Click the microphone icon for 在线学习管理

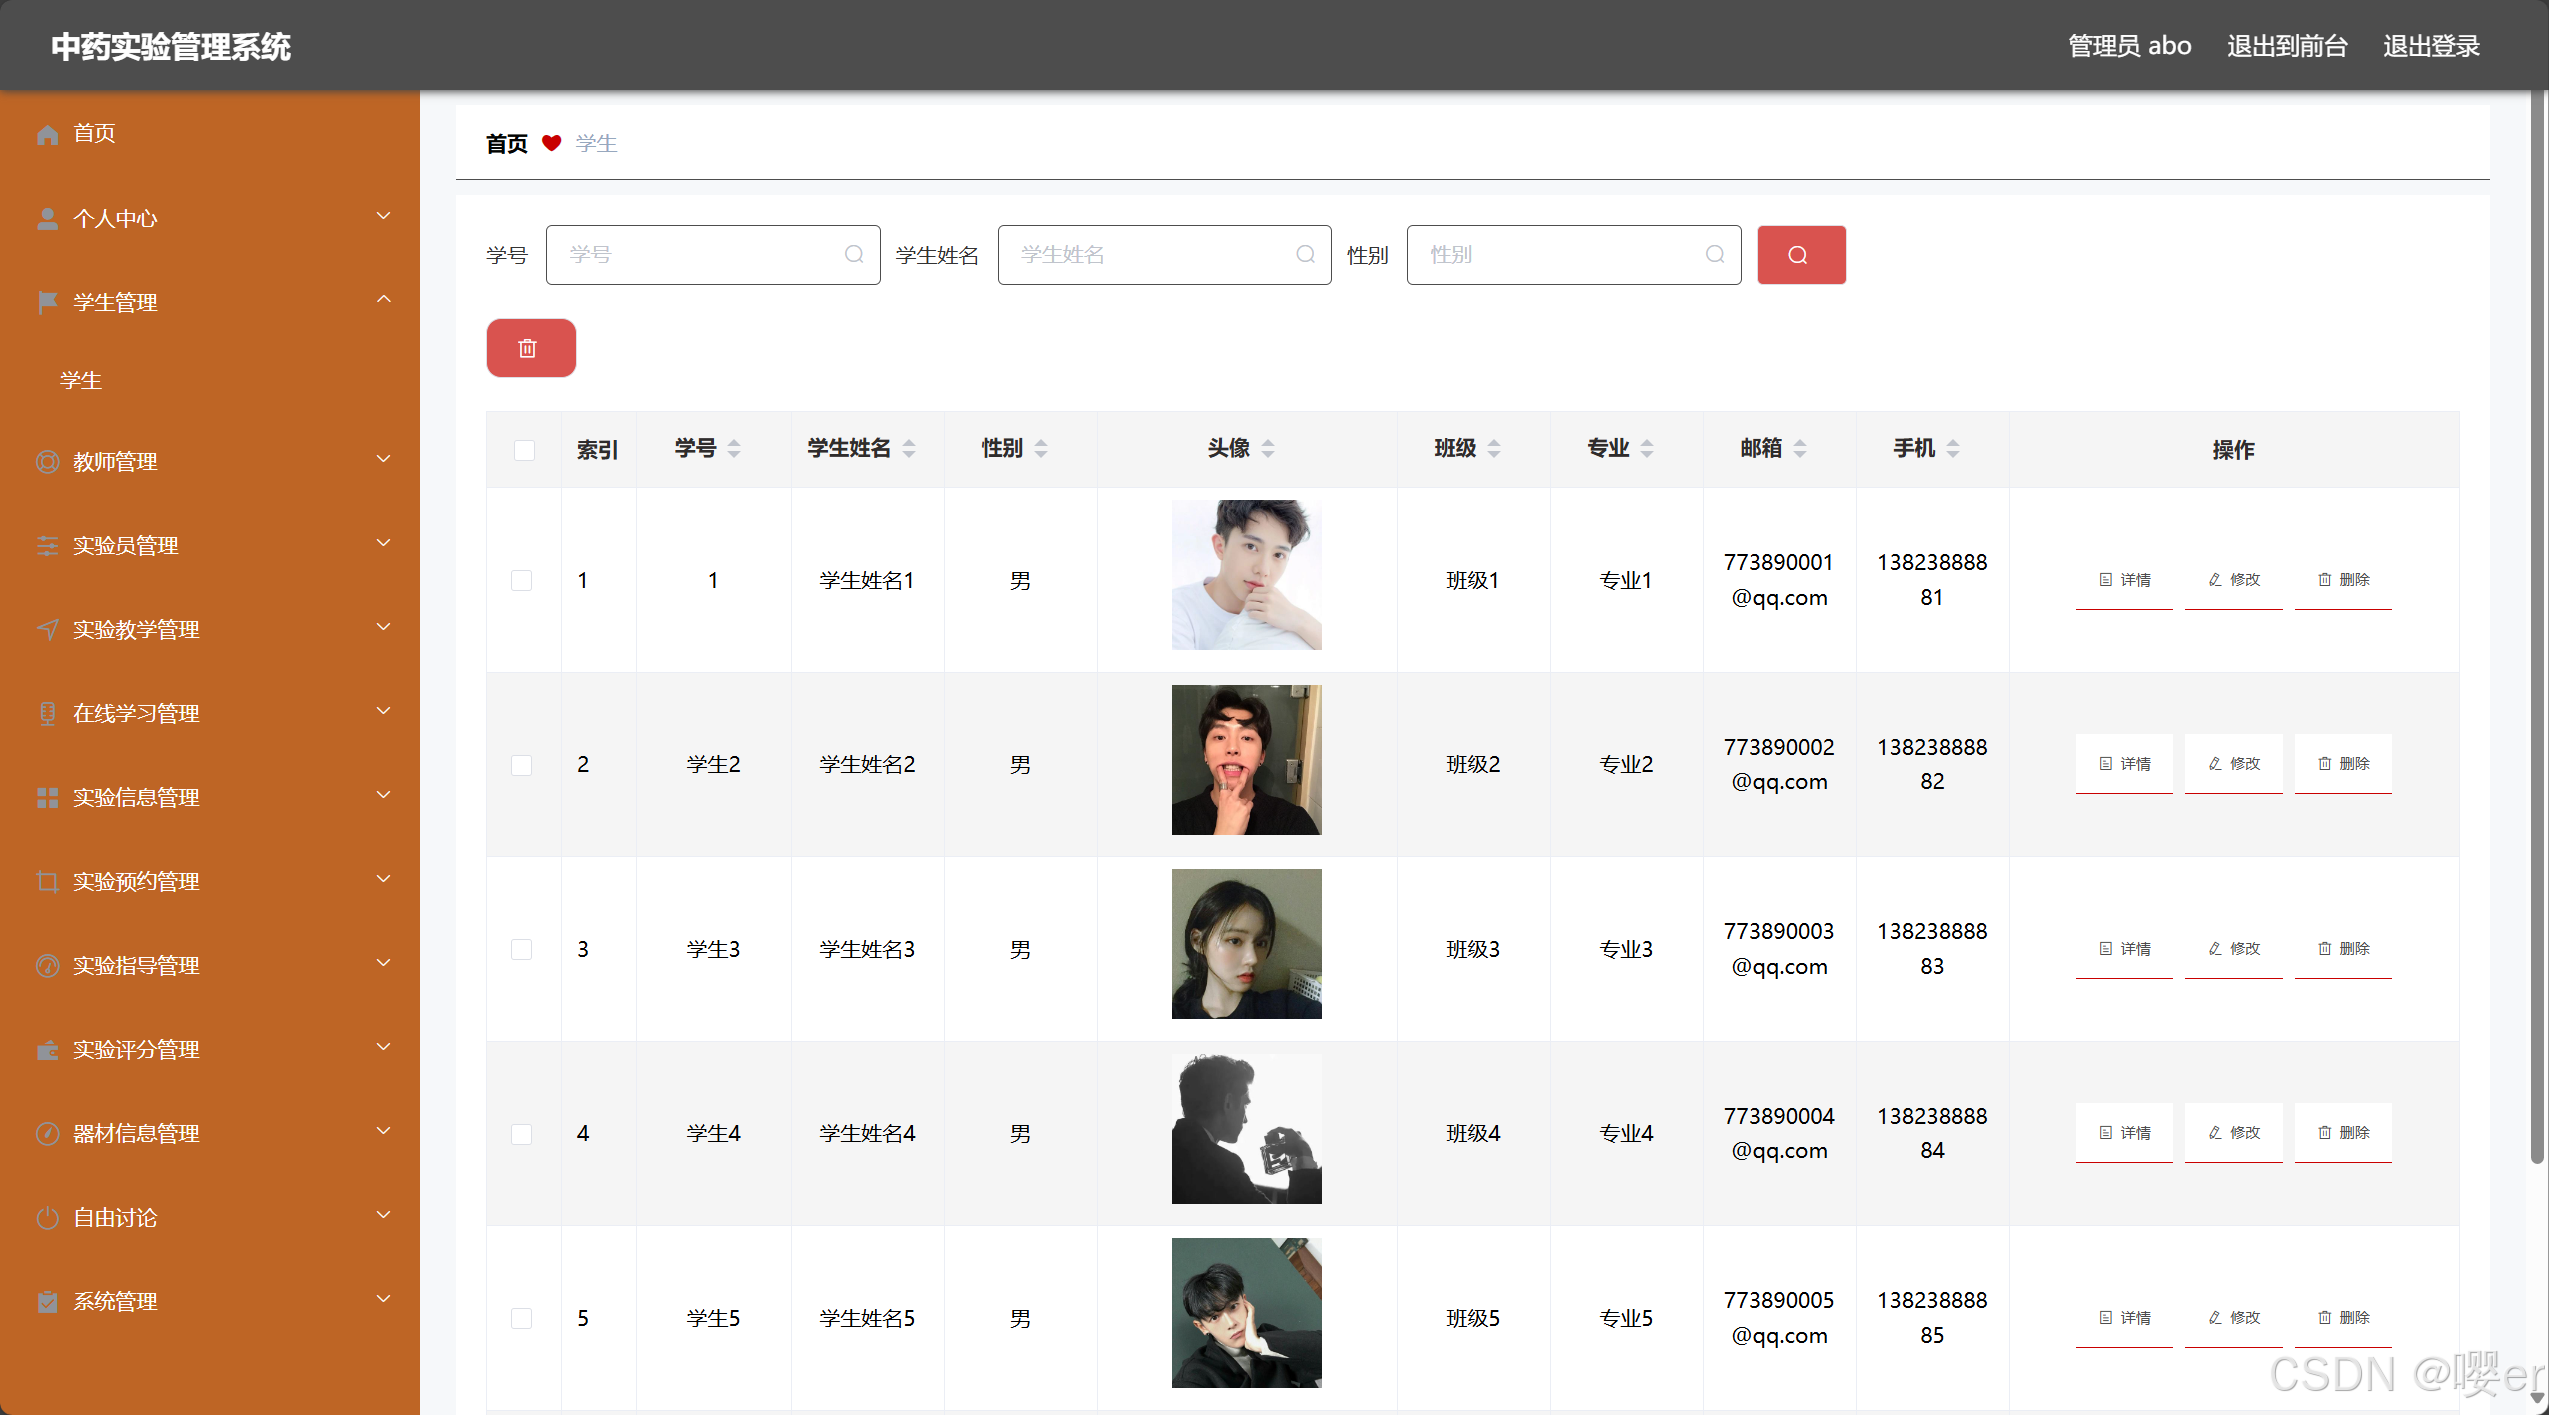(x=47, y=713)
